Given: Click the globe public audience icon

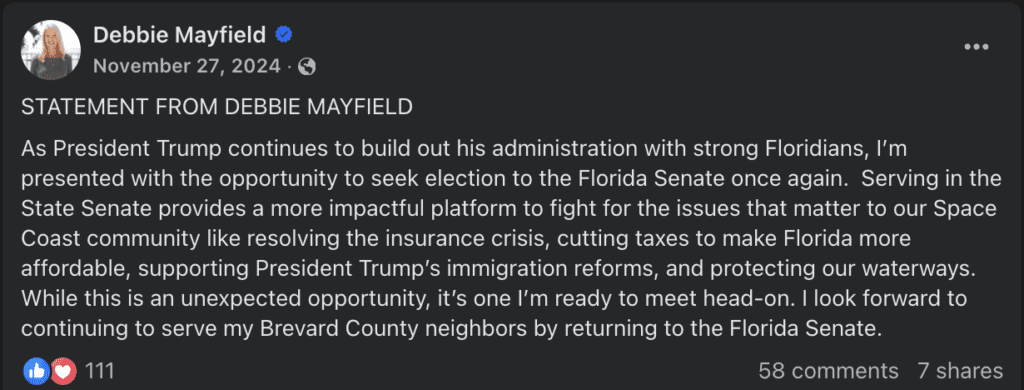Looking at the screenshot, I should [x=307, y=67].
